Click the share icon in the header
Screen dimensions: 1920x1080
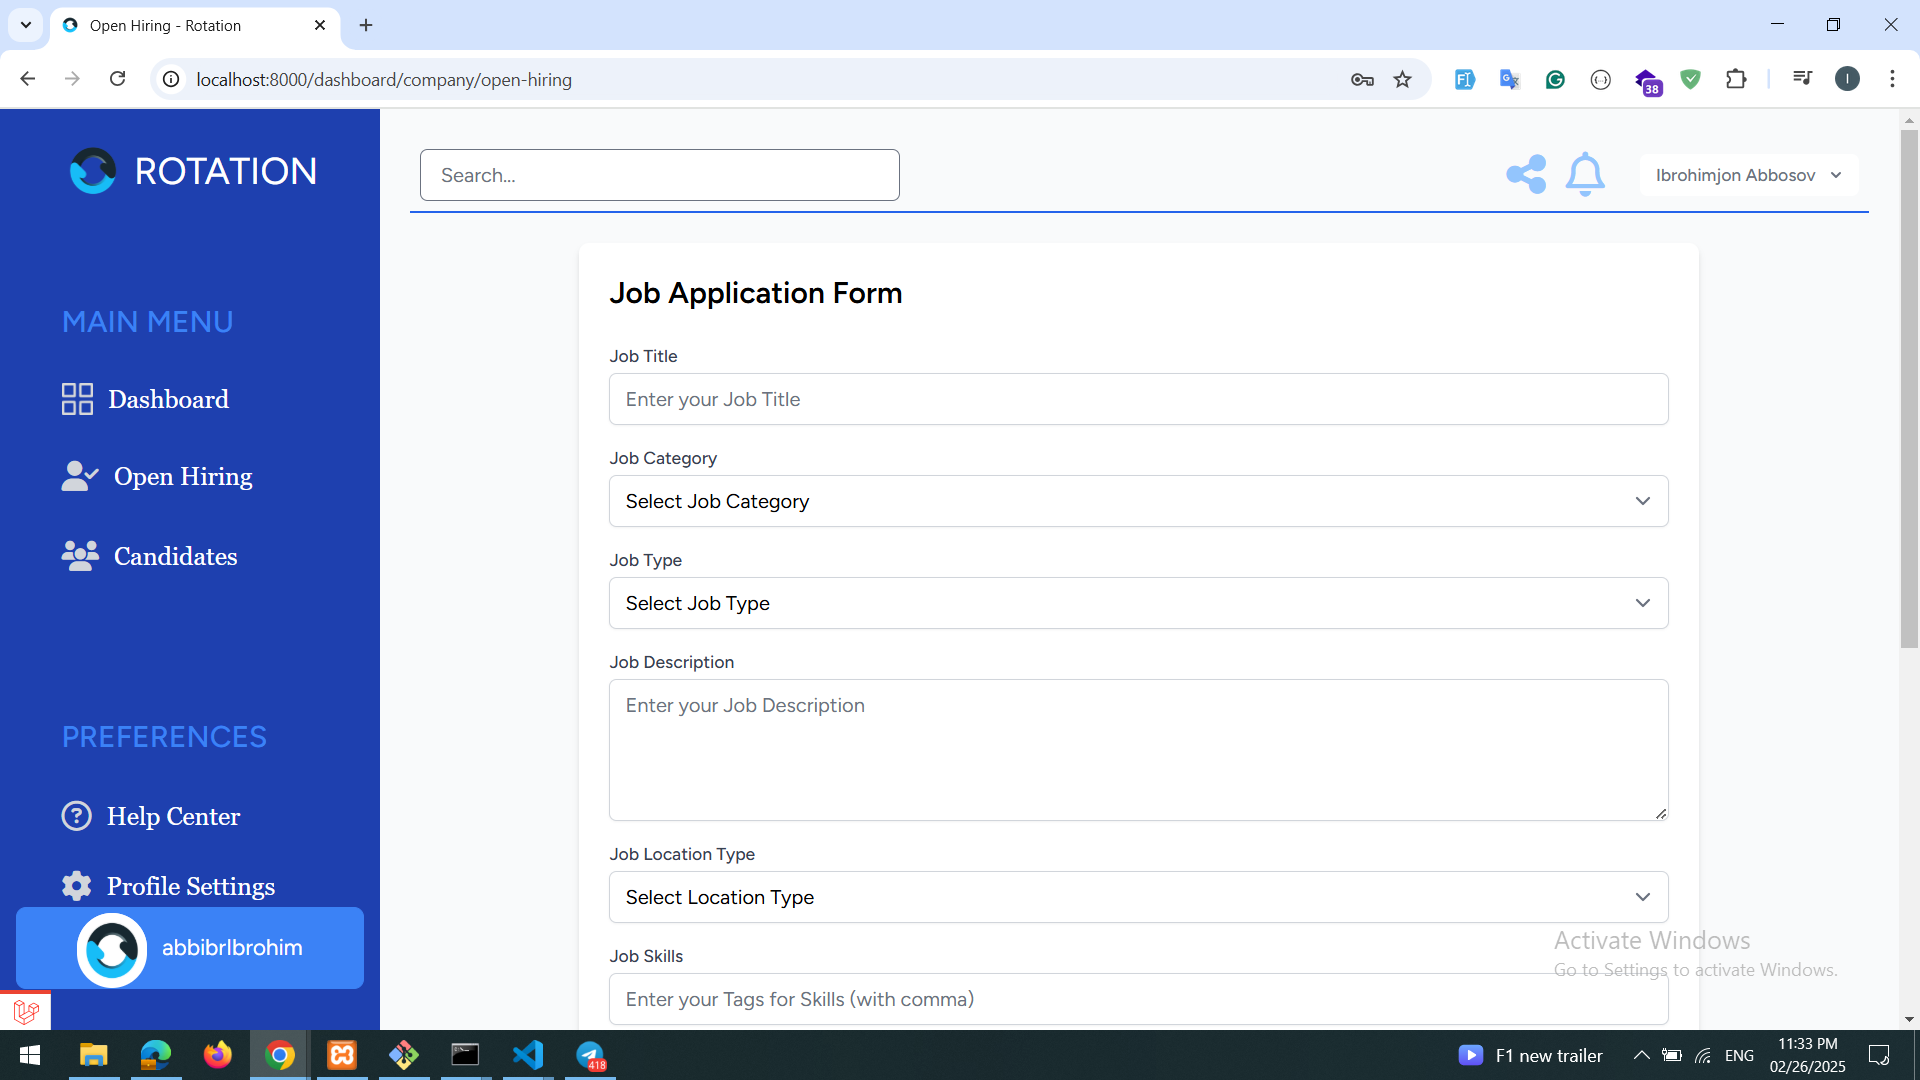tap(1526, 175)
